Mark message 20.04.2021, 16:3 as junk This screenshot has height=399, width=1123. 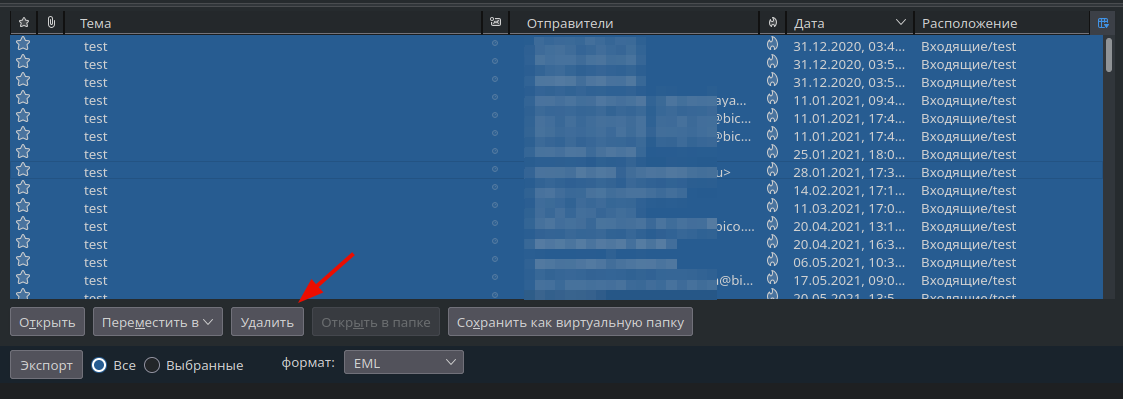772,241
